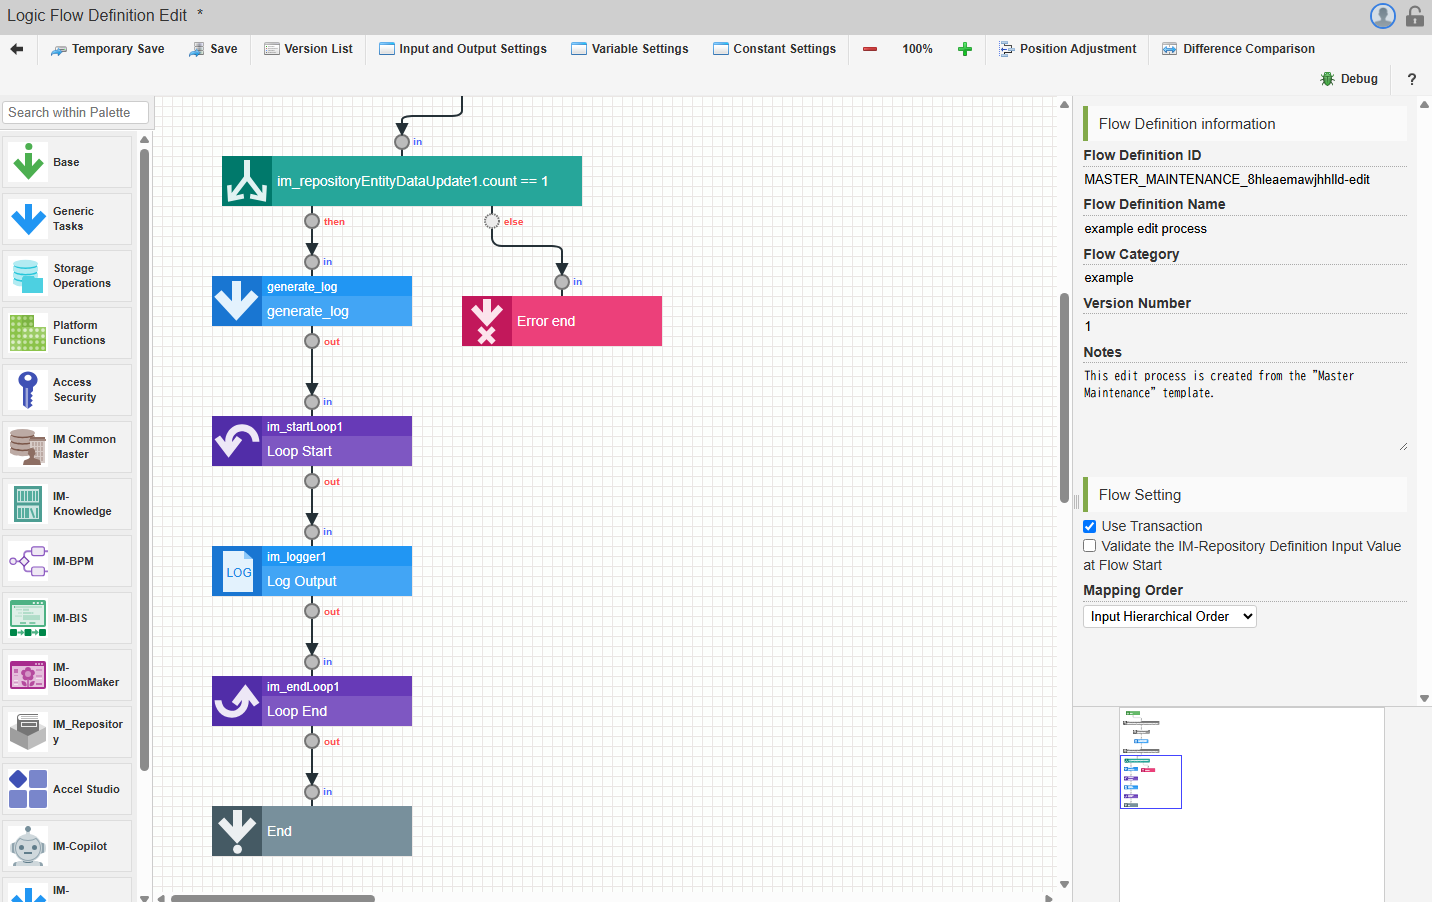Screen dimensions: 1432x902
Task: Click the canvas vertical scrollbar
Action: pyautogui.click(x=1064, y=397)
